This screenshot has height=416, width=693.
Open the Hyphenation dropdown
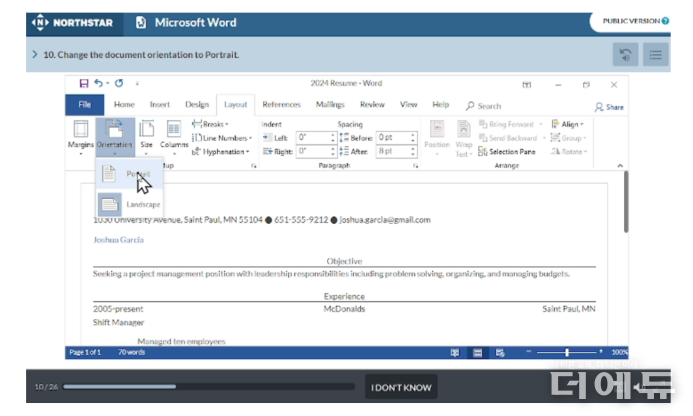221,152
